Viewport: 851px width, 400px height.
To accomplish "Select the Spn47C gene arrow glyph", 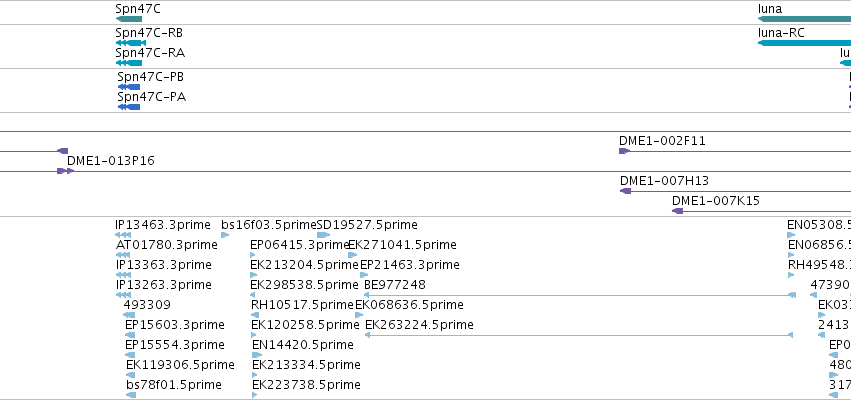I will (129, 19).
